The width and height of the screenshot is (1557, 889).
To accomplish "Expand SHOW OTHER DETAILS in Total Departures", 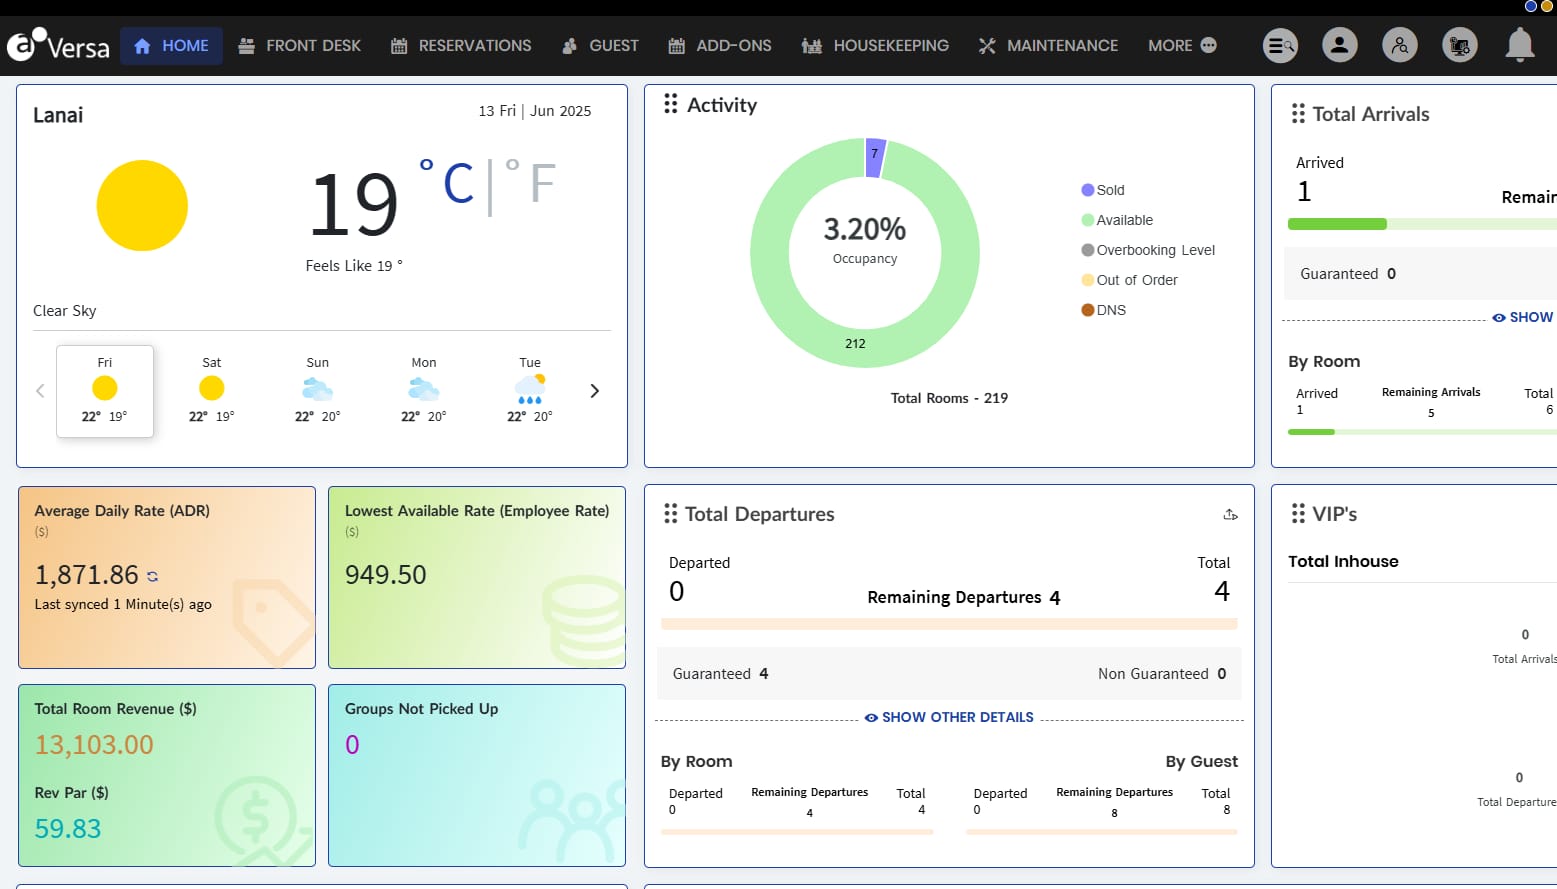I will 948,717.
